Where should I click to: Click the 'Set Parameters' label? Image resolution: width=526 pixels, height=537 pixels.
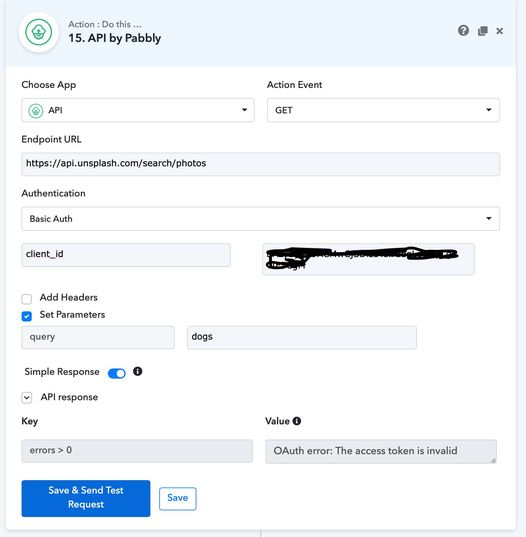pyautogui.click(x=72, y=315)
